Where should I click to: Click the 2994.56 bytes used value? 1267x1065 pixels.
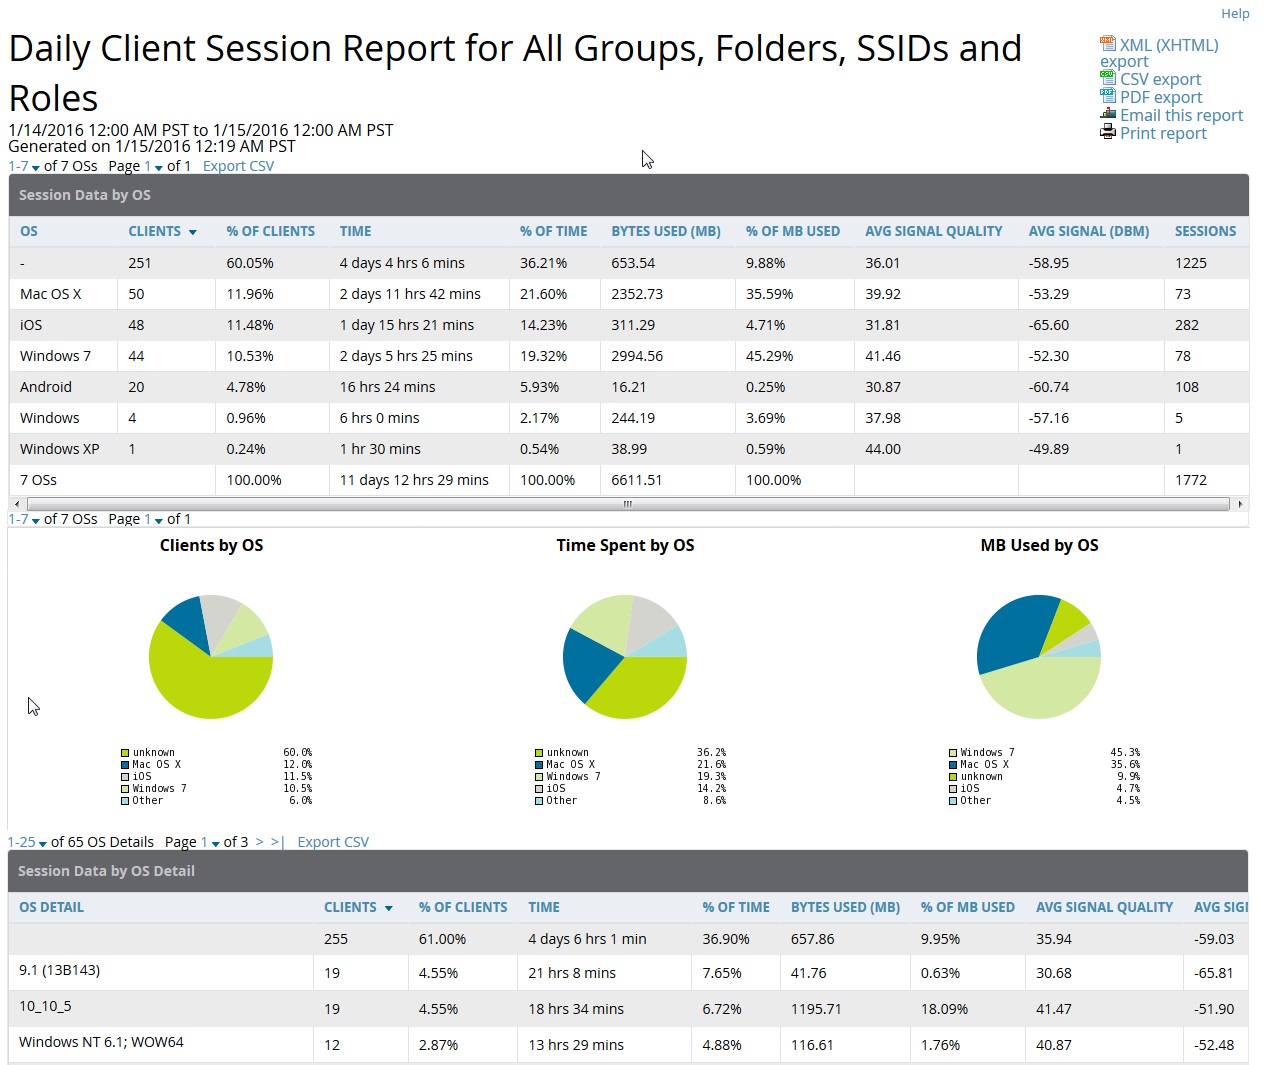pos(637,356)
